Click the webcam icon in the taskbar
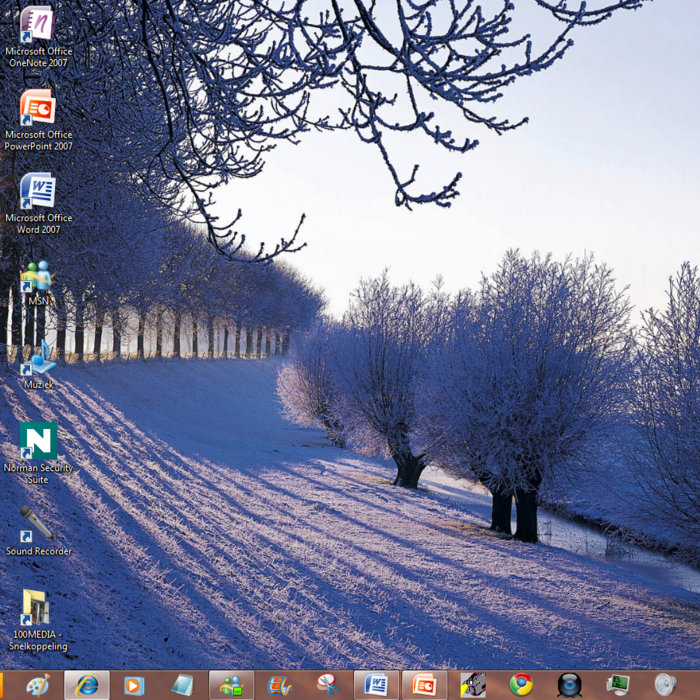Viewport: 700px width, 700px height. 569,685
